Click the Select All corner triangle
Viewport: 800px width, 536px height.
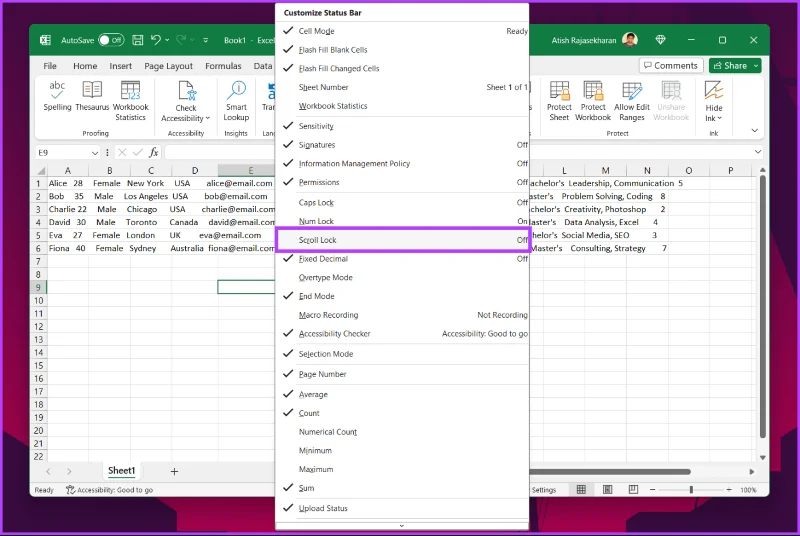coord(41,170)
